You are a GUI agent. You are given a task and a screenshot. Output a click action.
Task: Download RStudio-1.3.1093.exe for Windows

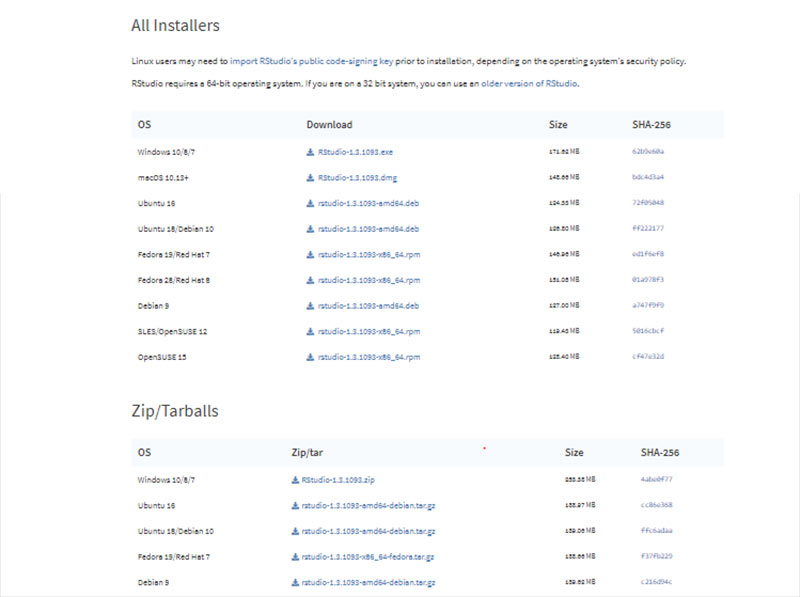[x=355, y=152]
